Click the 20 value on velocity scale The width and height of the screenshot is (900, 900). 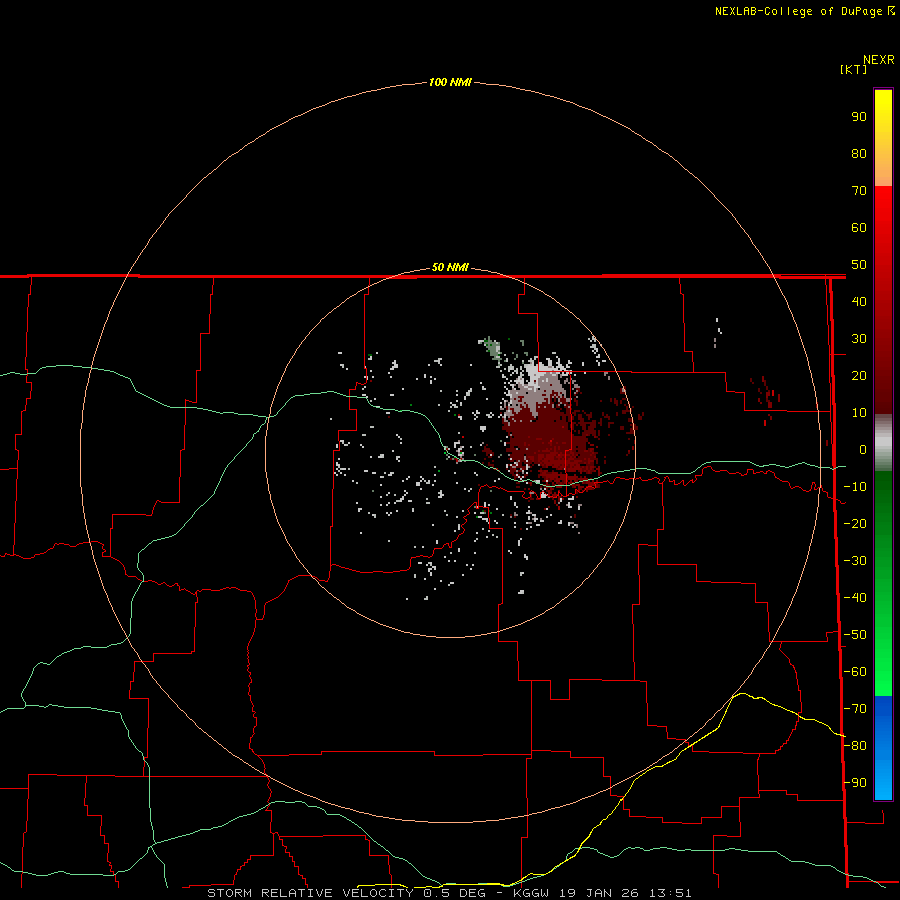859,375
